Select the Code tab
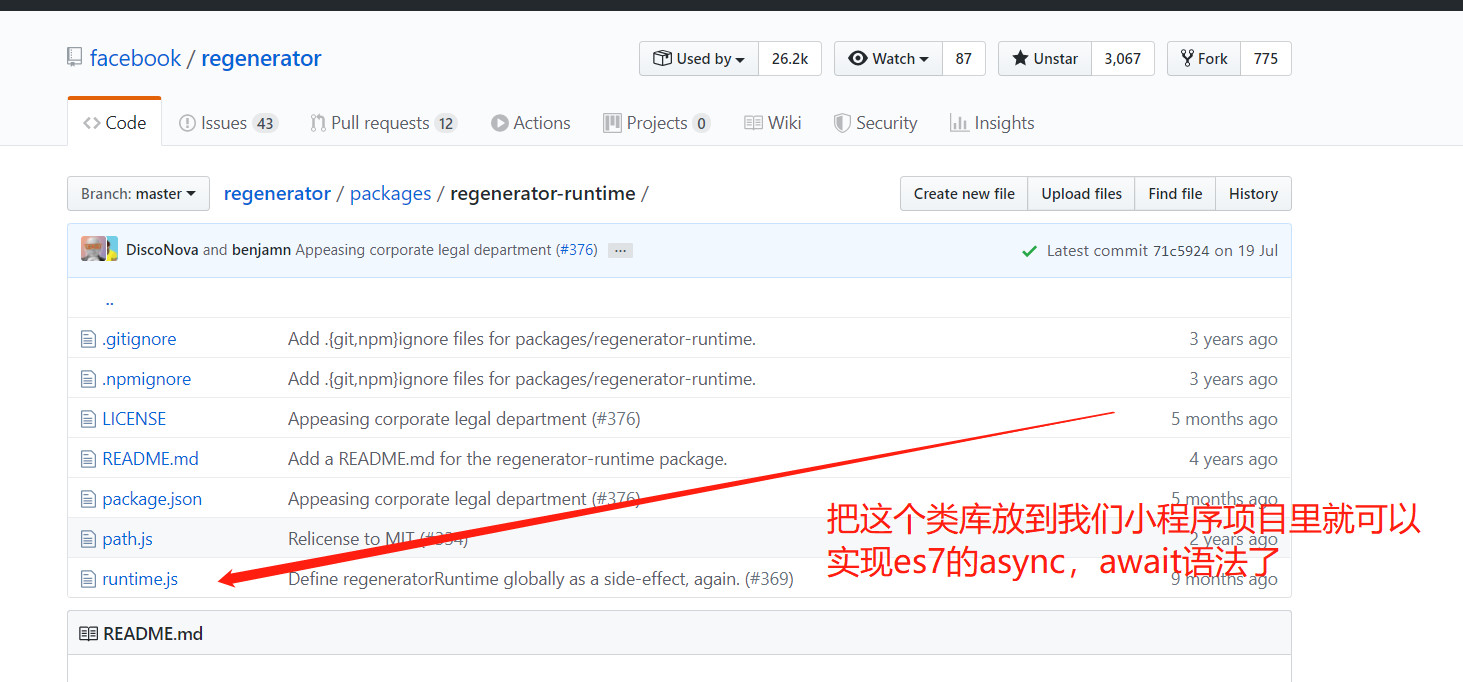The image size is (1463, 682). 114,123
